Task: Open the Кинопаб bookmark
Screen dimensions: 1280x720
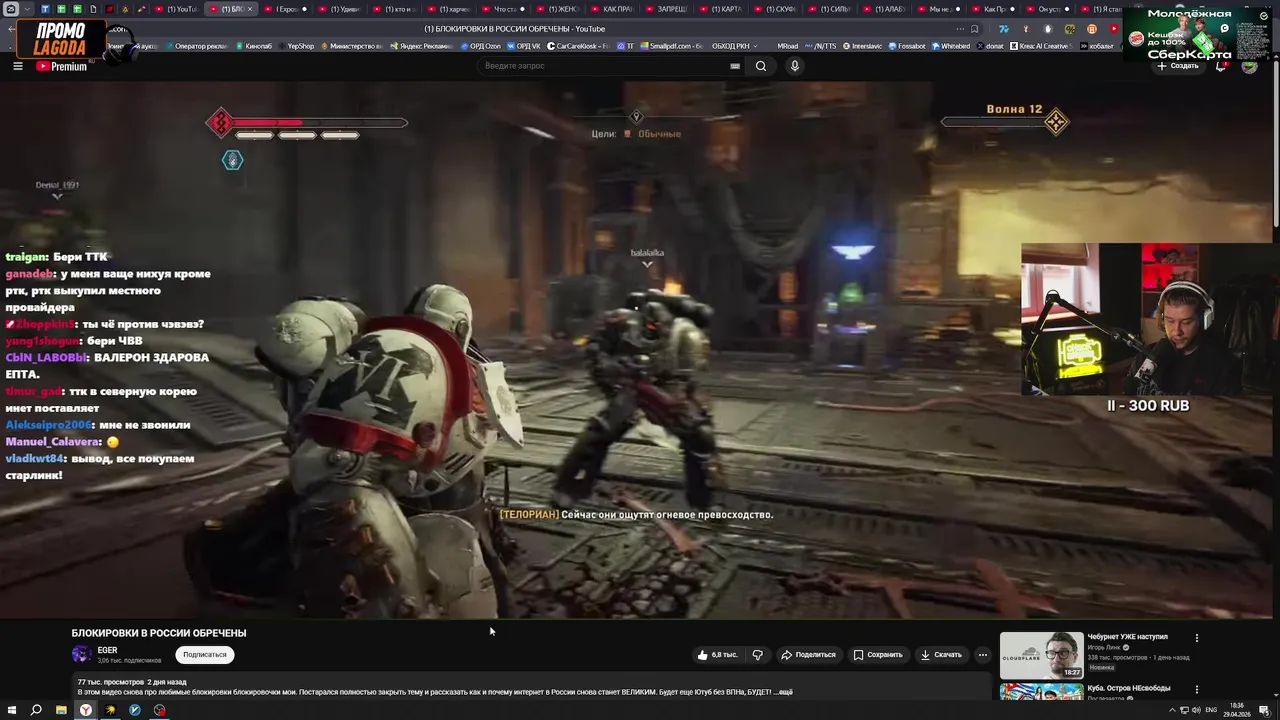Action: (x=254, y=46)
